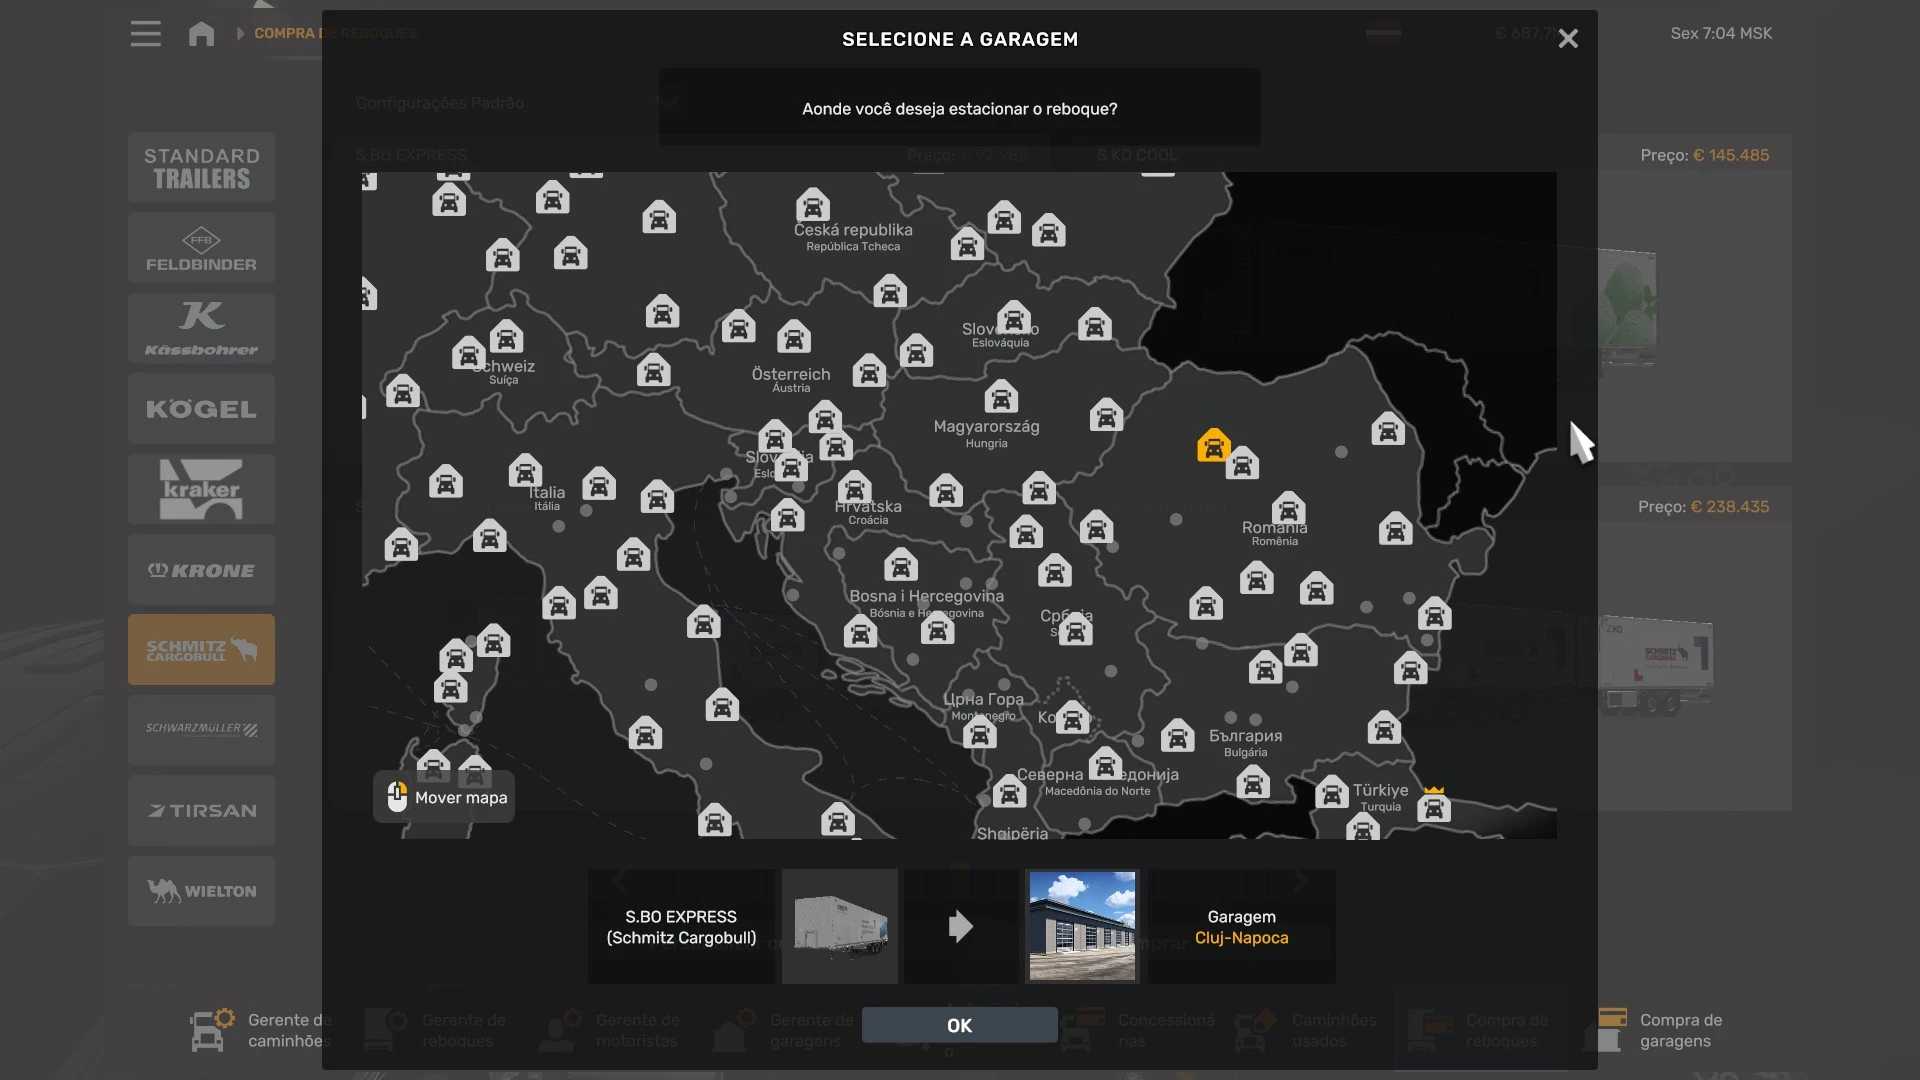Click the Cluj-Napoca garage thumbnail image
The height and width of the screenshot is (1080, 1920).
click(x=1082, y=926)
